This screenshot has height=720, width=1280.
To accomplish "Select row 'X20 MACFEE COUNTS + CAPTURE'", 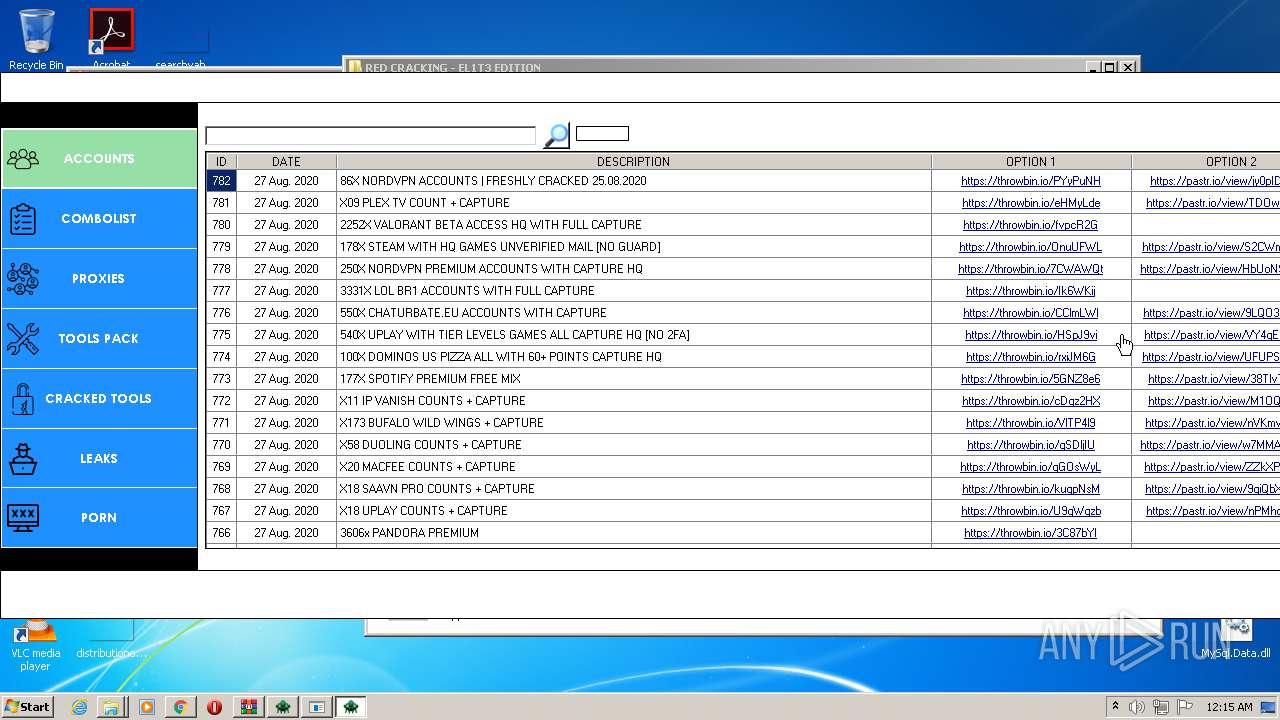I will tap(634, 467).
